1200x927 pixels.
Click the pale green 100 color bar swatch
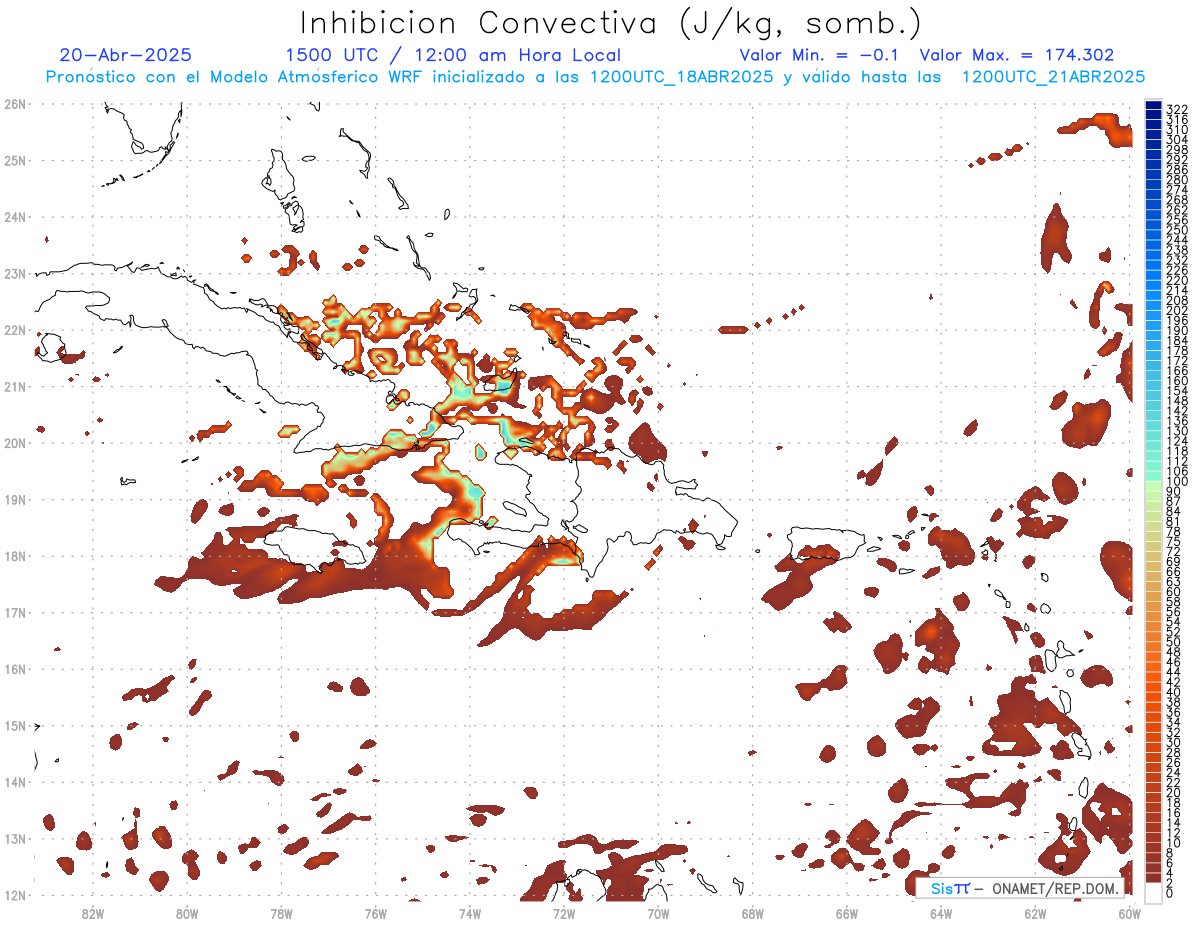coord(1153,485)
